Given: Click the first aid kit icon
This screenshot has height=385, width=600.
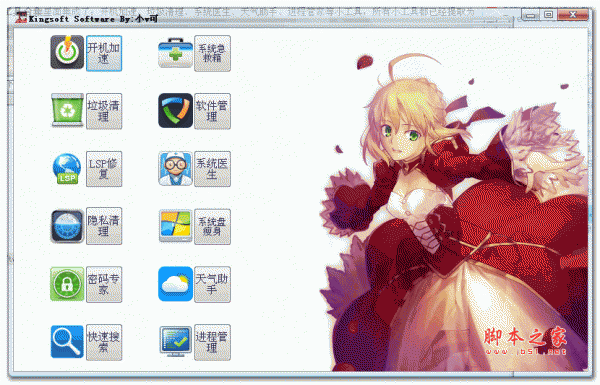Looking at the screenshot, I should (x=175, y=53).
